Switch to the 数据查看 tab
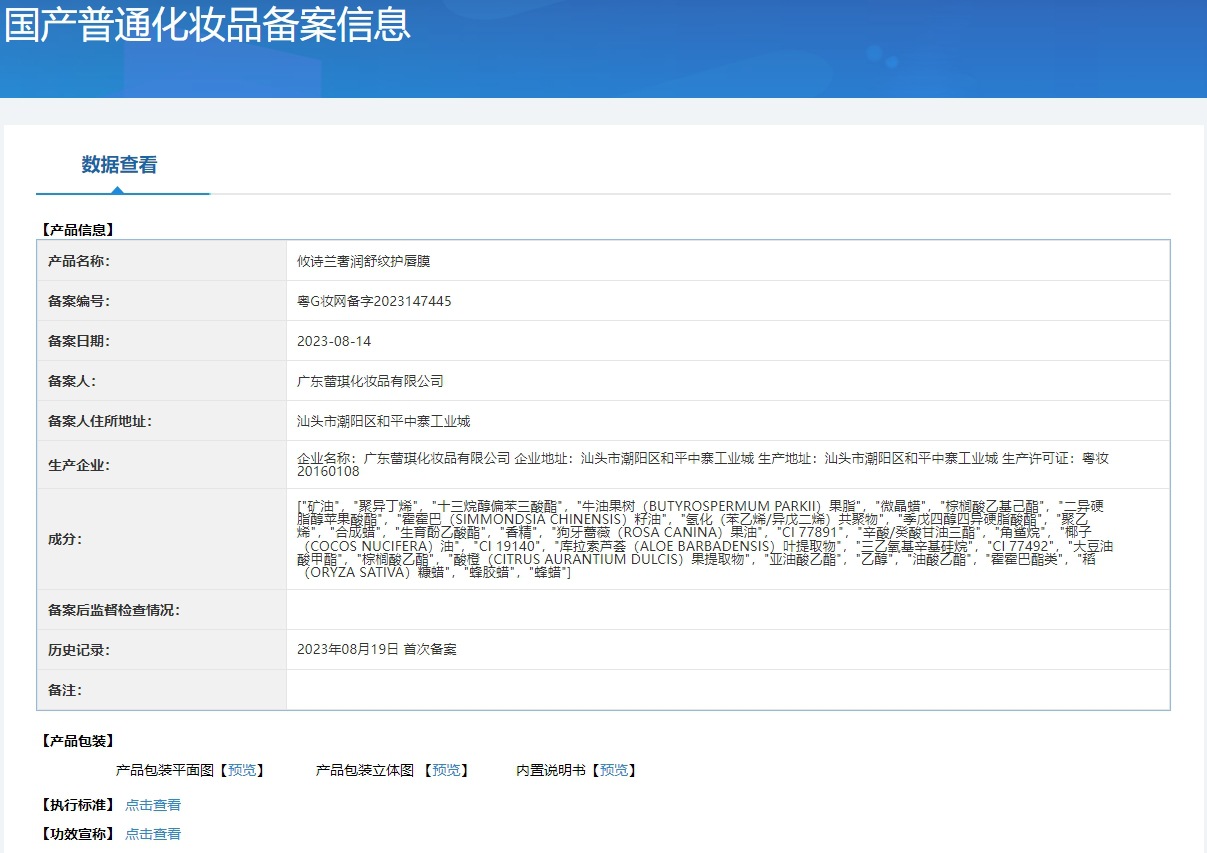This screenshot has width=1207, height=853. point(120,165)
